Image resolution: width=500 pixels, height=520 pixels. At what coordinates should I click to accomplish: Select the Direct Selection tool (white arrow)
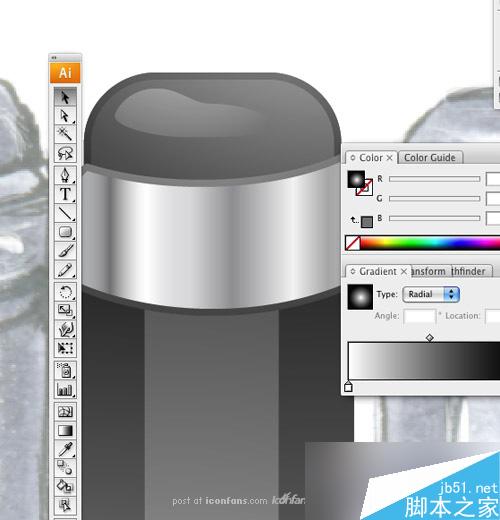tap(65, 116)
